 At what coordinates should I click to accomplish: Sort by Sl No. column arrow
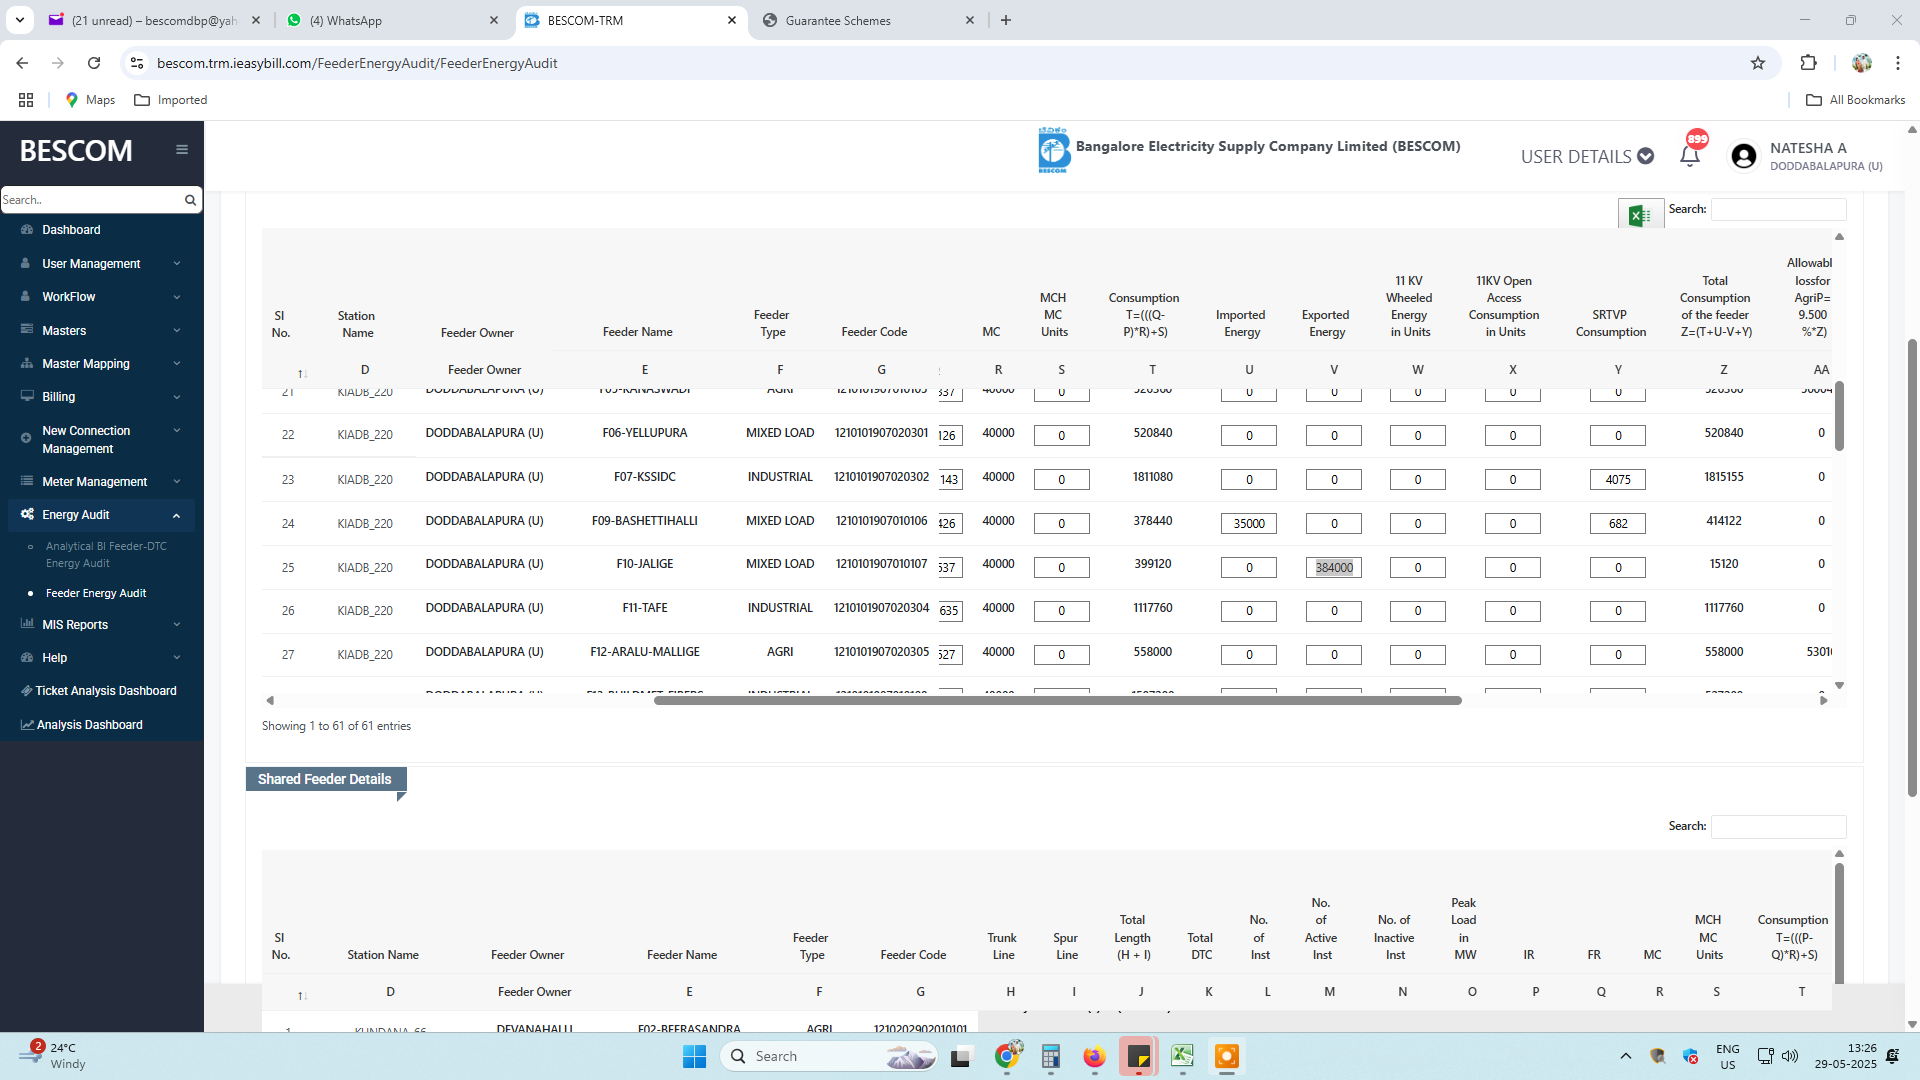[x=301, y=373]
